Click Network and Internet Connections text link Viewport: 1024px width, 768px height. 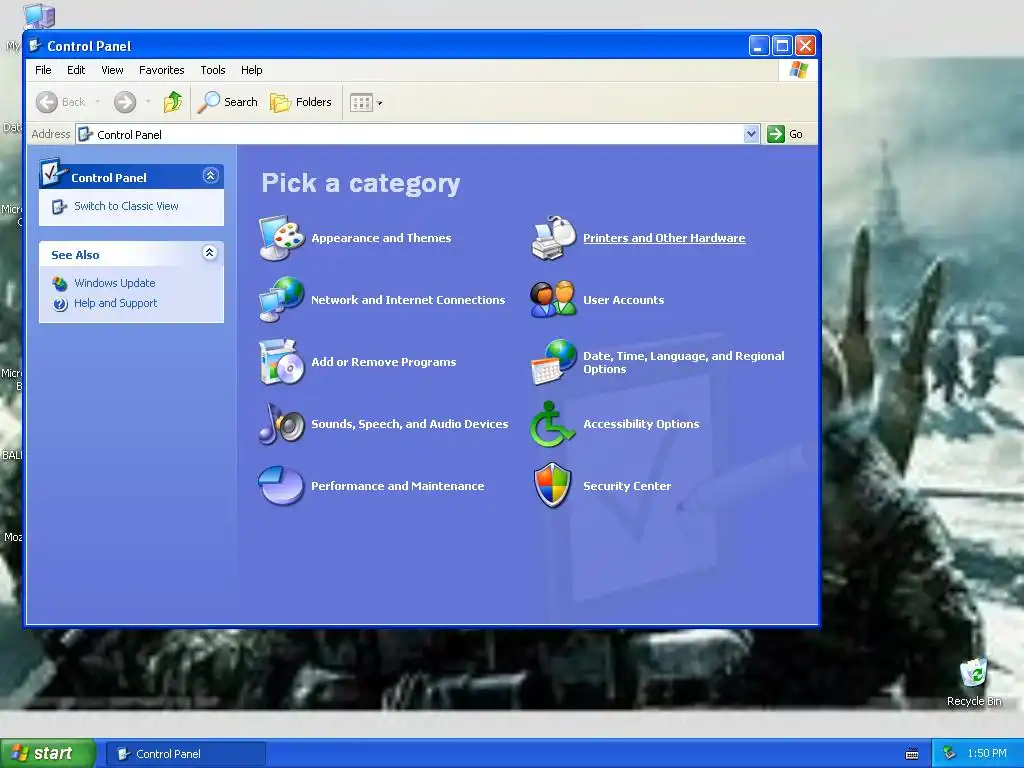coord(408,300)
